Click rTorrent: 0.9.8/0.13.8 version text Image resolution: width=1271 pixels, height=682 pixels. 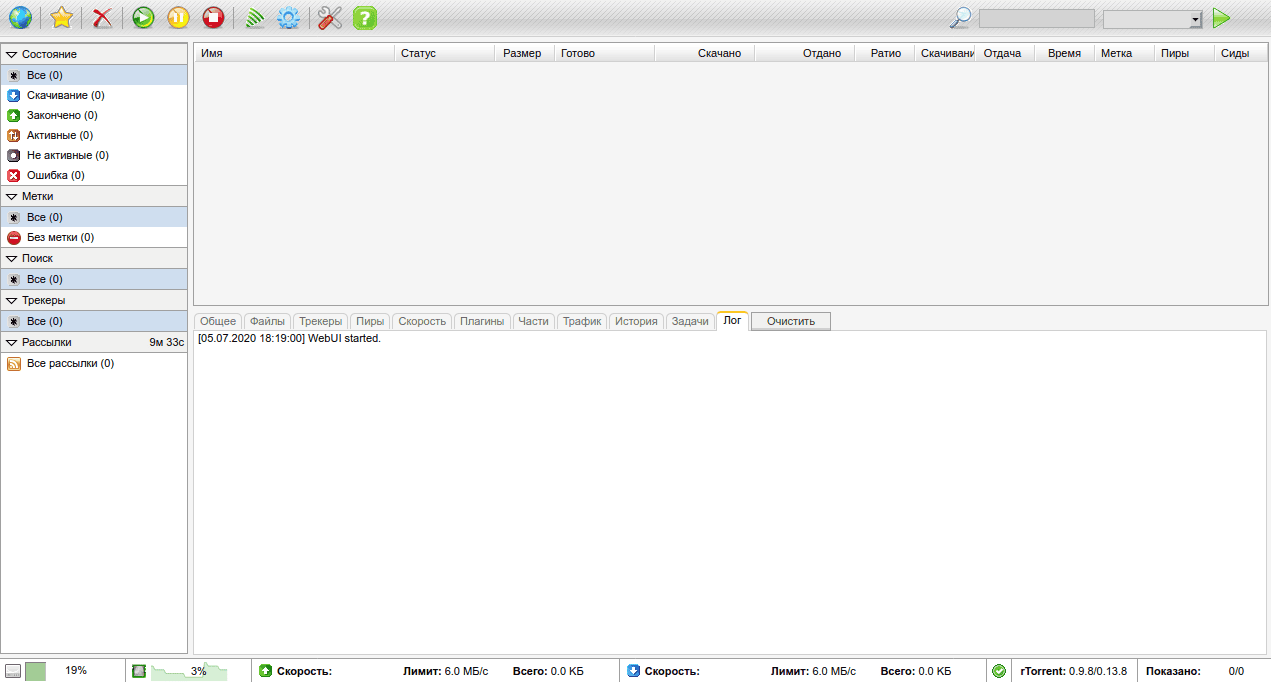(1073, 671)
